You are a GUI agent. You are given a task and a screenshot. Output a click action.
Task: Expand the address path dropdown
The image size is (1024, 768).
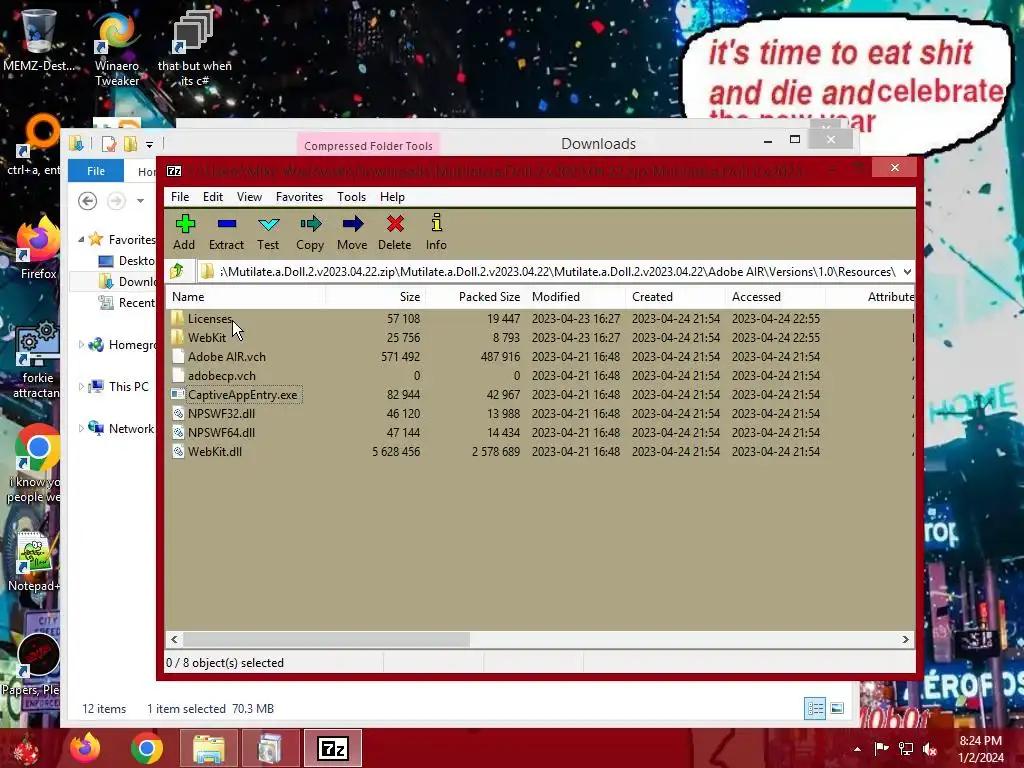tap(907, 272)
